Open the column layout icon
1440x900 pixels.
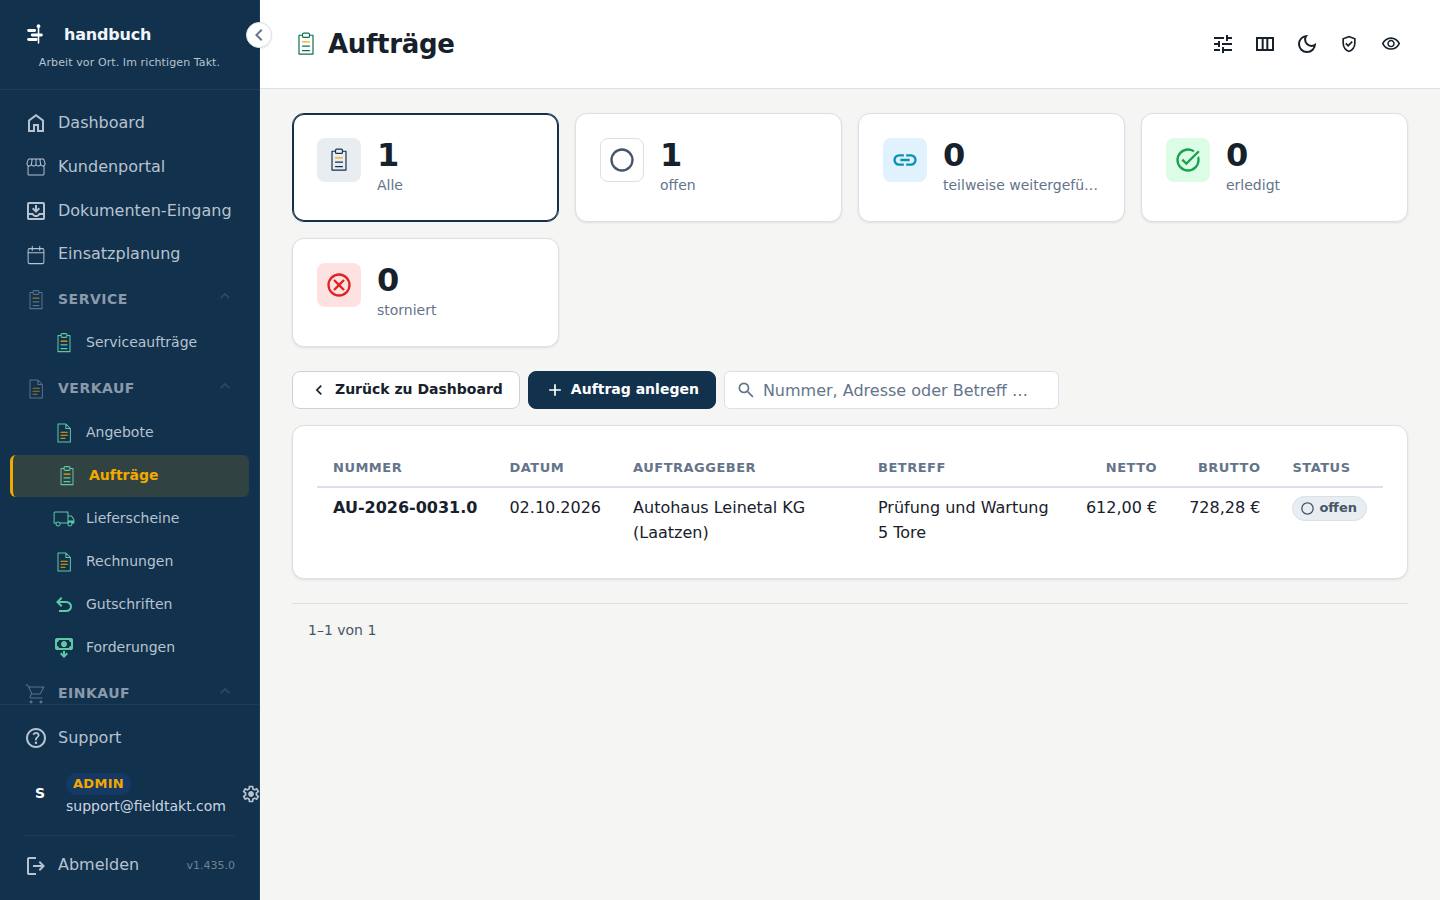click(x=1265, y=44)
